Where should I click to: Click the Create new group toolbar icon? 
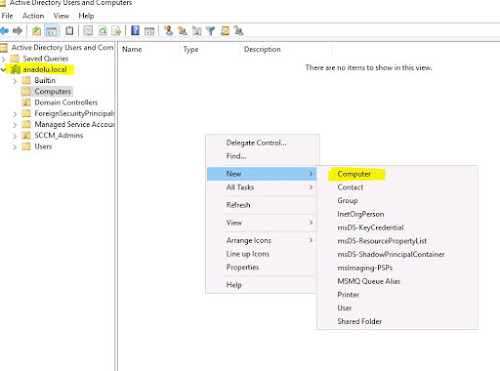click(x=182, y=31)
